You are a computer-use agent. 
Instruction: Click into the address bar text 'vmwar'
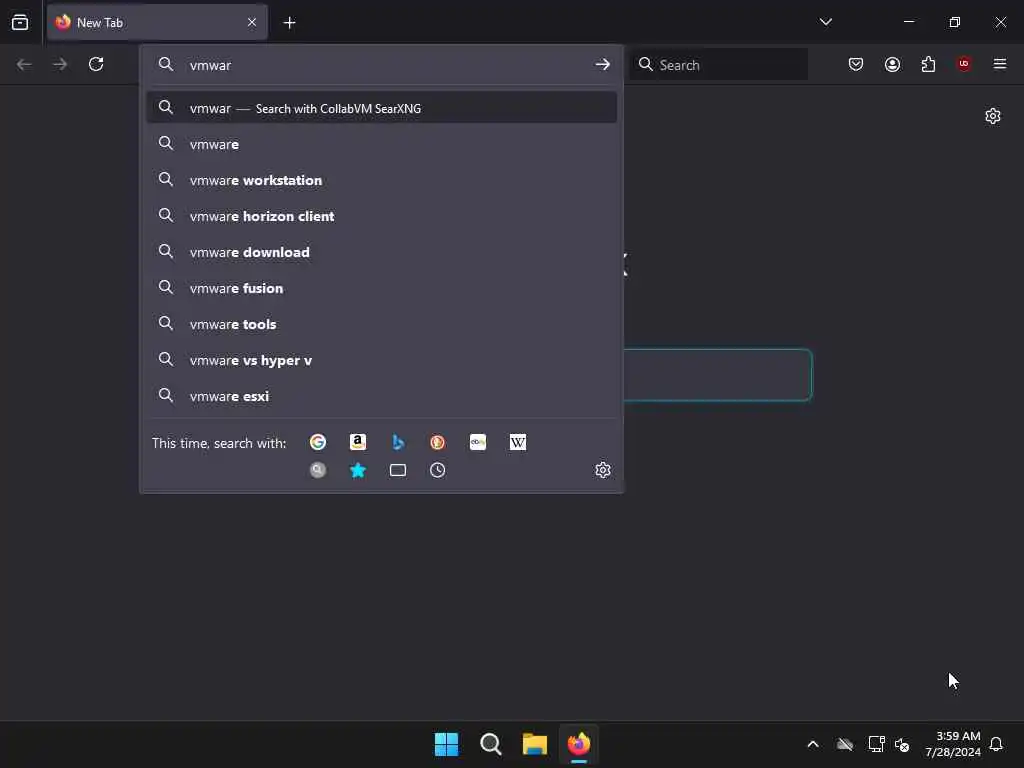coord(210,65)
